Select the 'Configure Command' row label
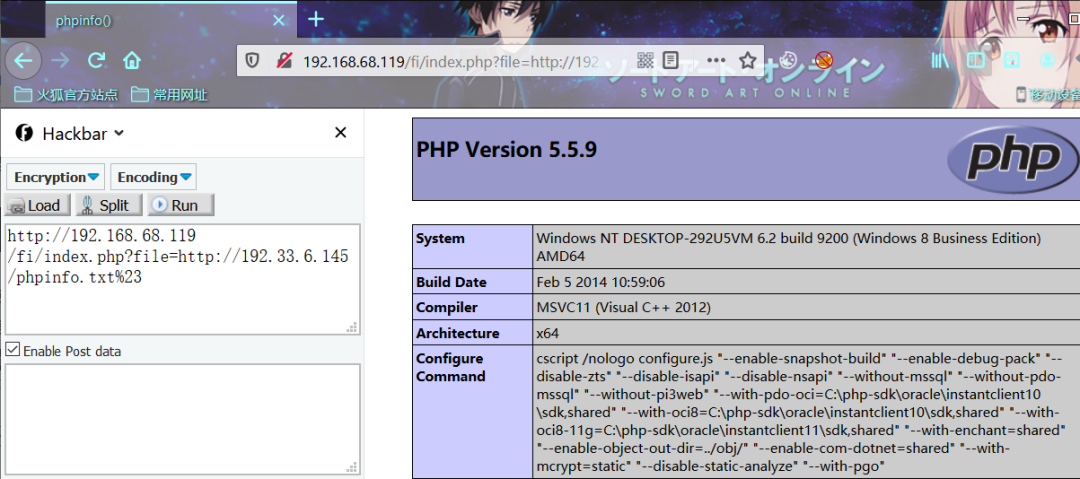 (450, 367)
